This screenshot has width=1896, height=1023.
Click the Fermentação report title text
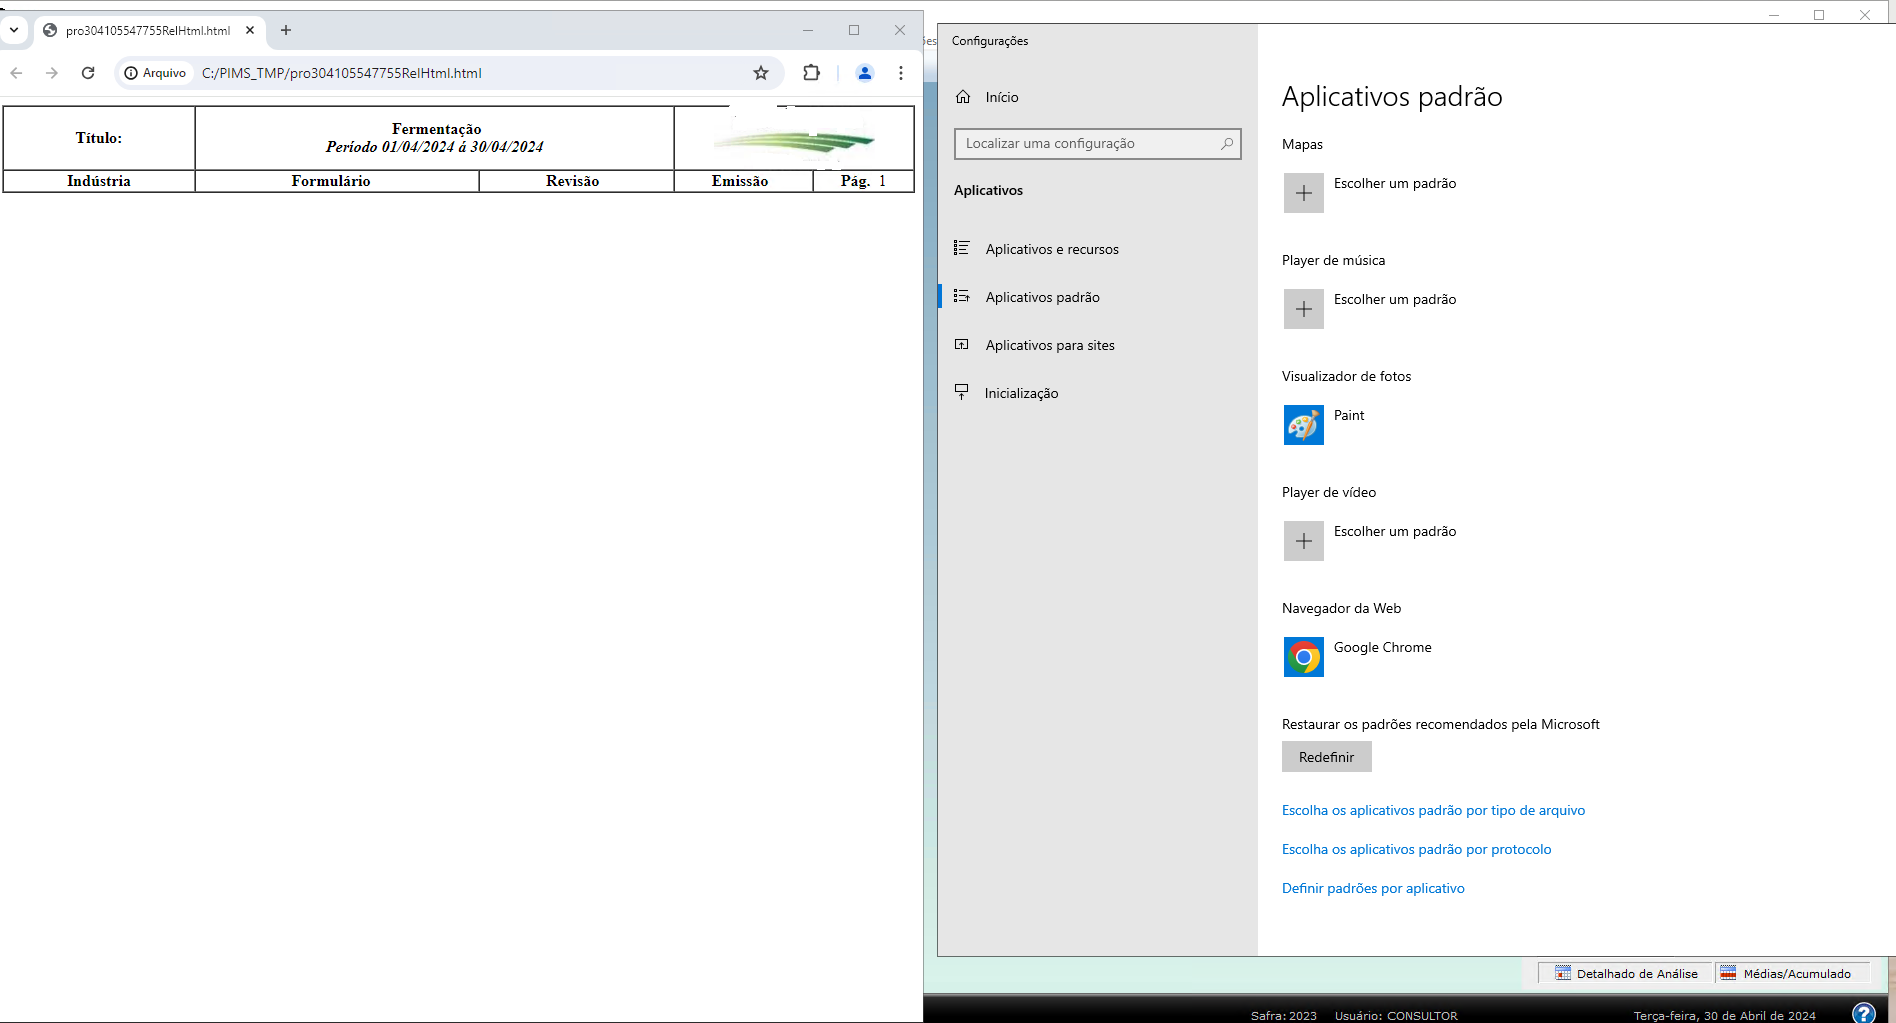tap(436, 129)
